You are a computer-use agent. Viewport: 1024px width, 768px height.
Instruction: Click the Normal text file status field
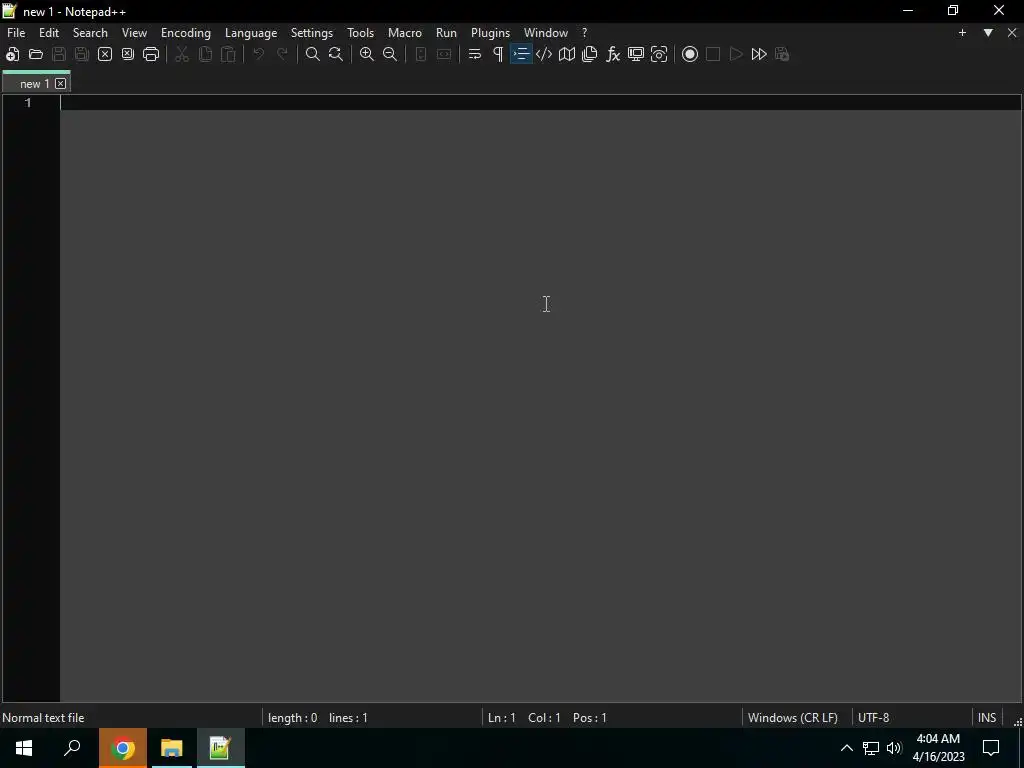(x=131, y=718)
